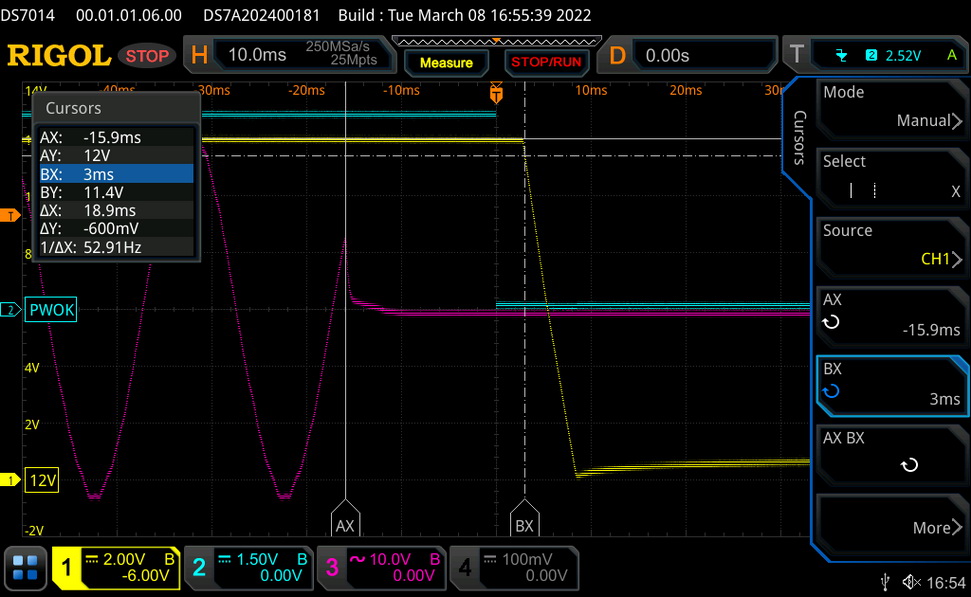Click the AY: 12V readout row
This screenshot has width=971, height=597.
point(116,155)
